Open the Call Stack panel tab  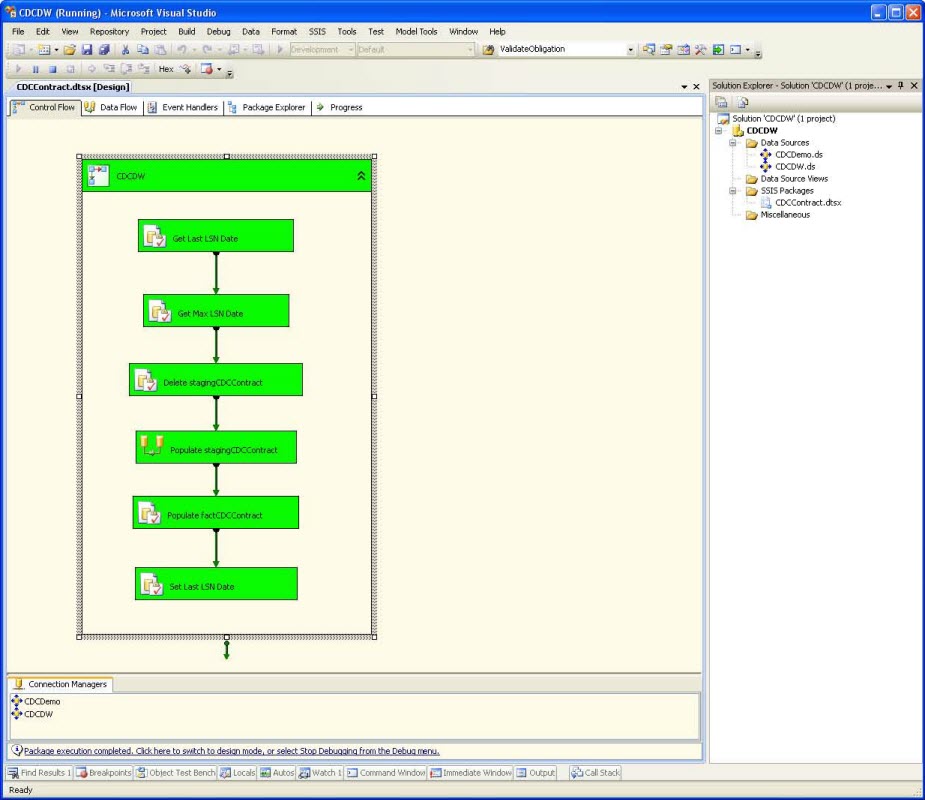595,773
